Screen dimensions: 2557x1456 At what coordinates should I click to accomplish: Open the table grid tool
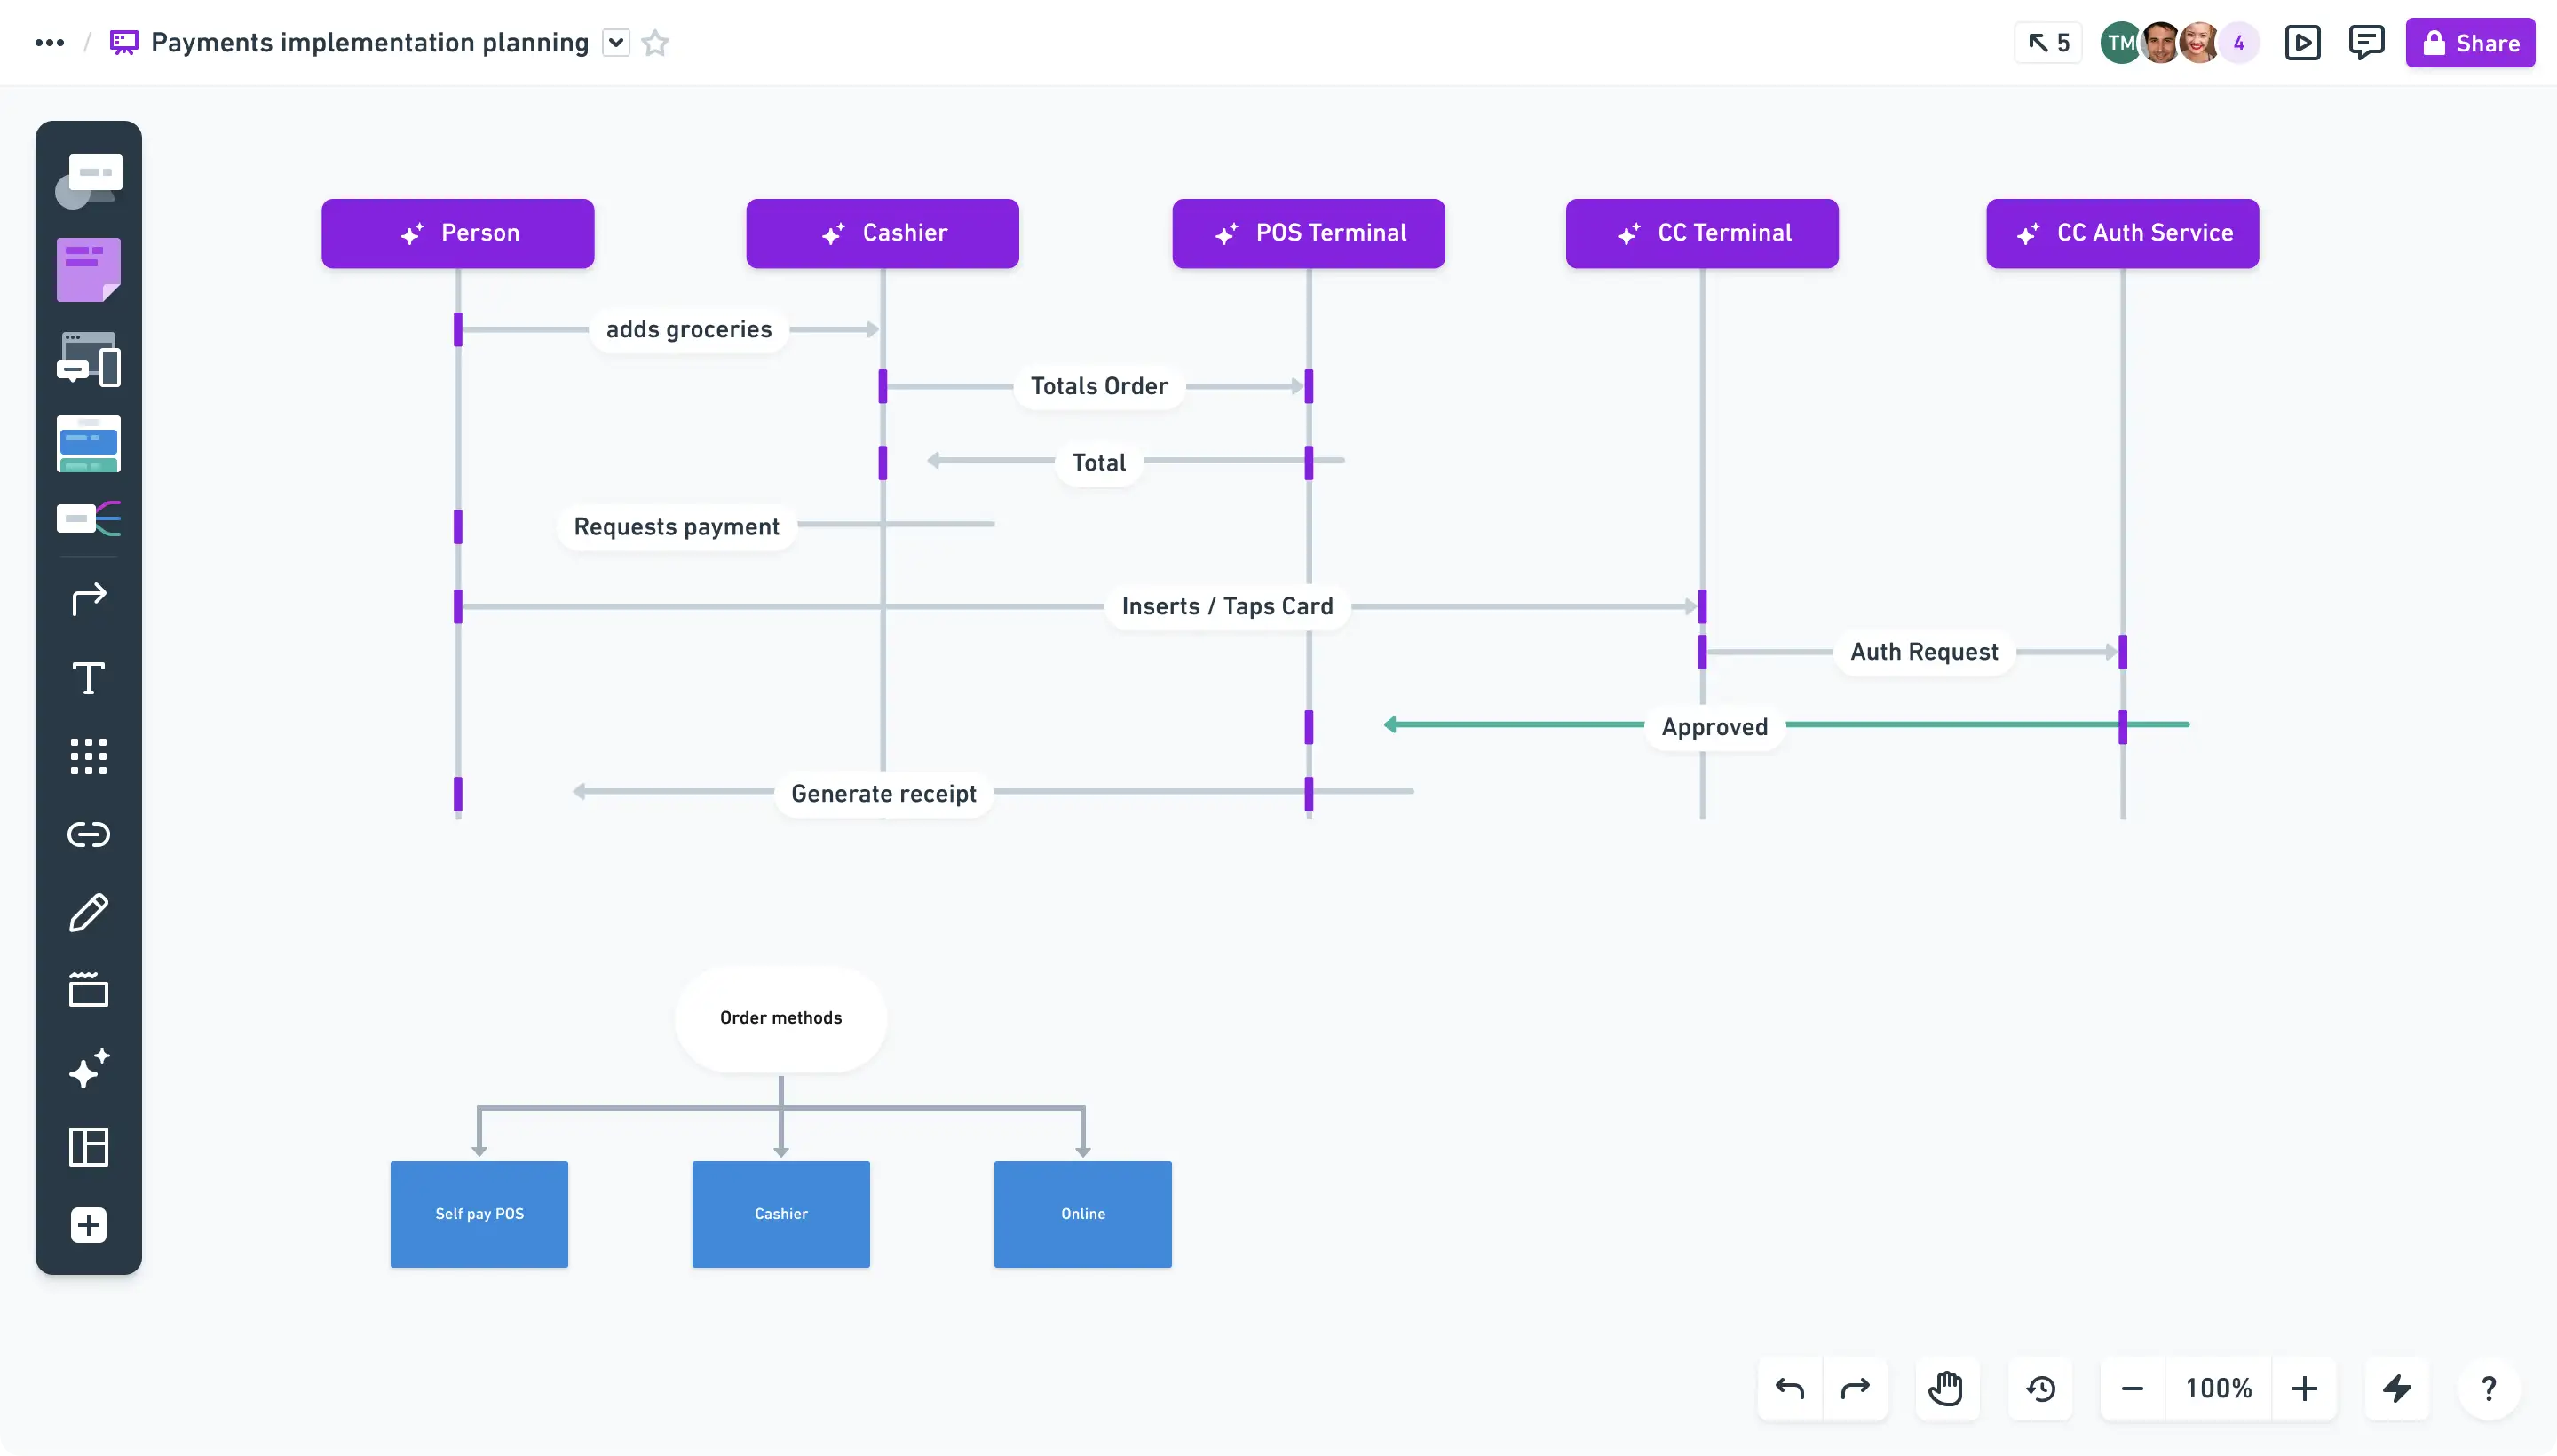pyautogui.click(x=88, y=756)
